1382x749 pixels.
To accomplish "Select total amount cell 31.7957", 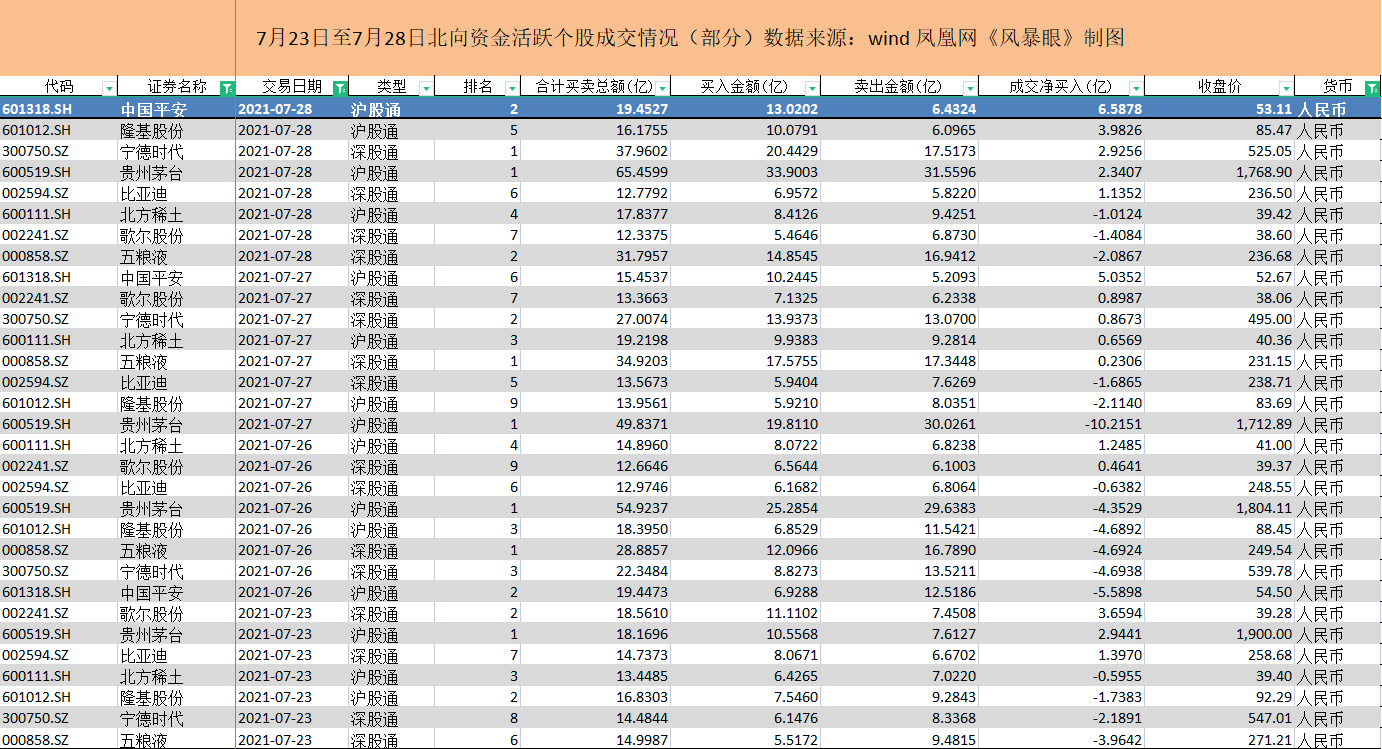I will point(596,256).
